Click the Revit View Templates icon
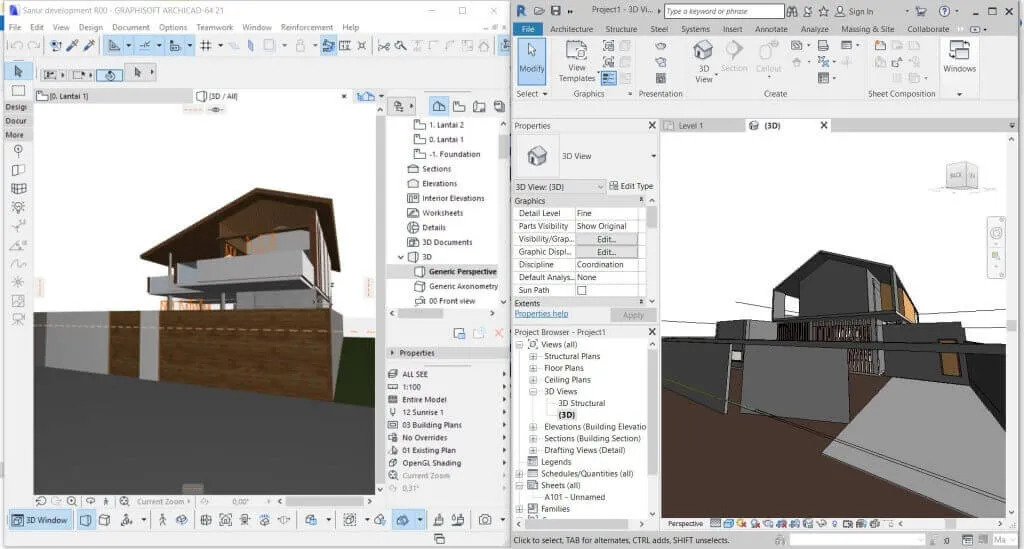The width and height of the screenshot is (1024, 549). click(577, 61)
